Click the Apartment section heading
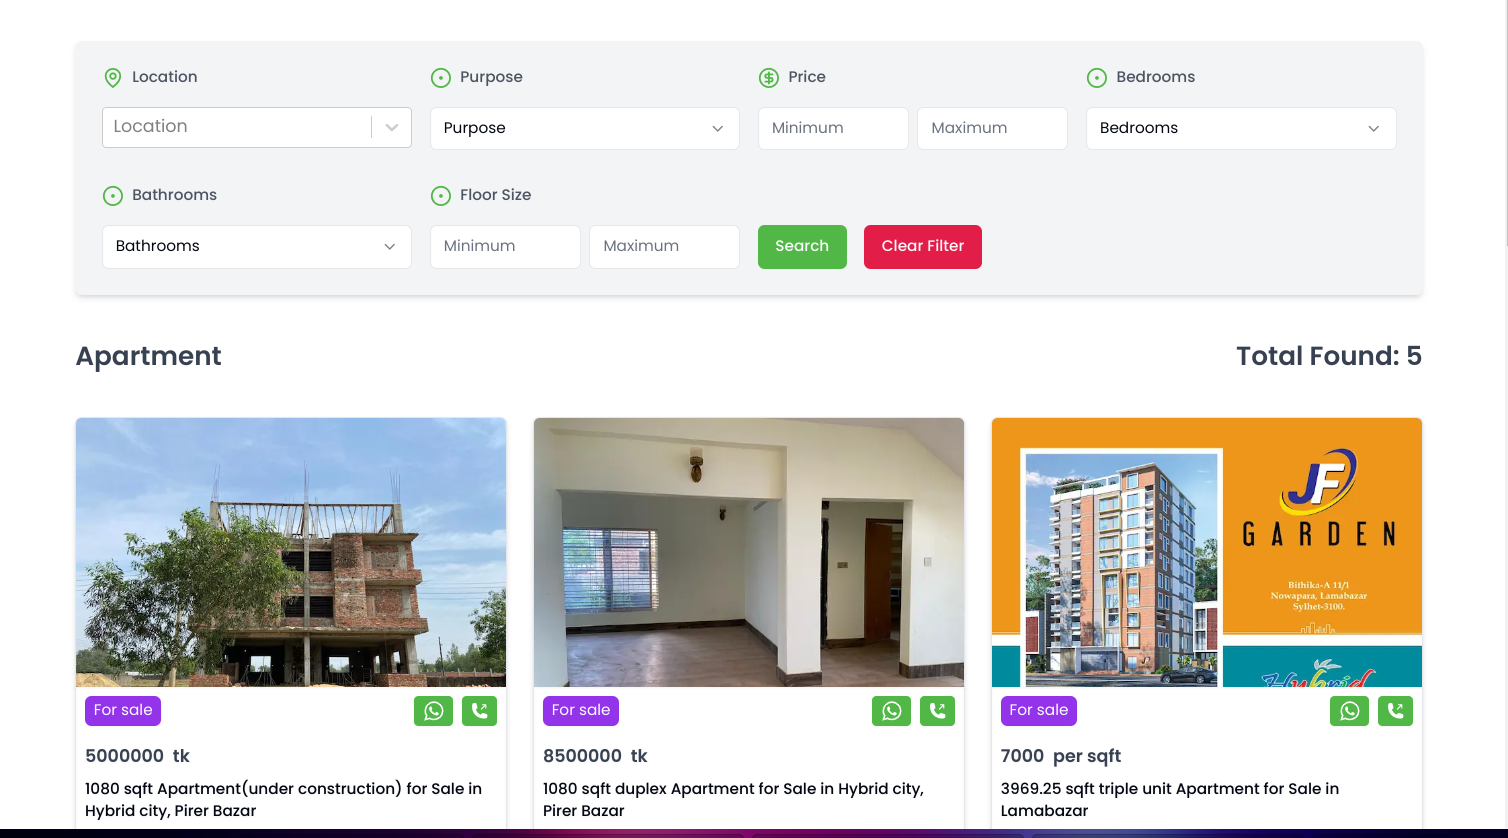Image resolution: width=1508 pixels, height=838 pixels. (148, 356)
